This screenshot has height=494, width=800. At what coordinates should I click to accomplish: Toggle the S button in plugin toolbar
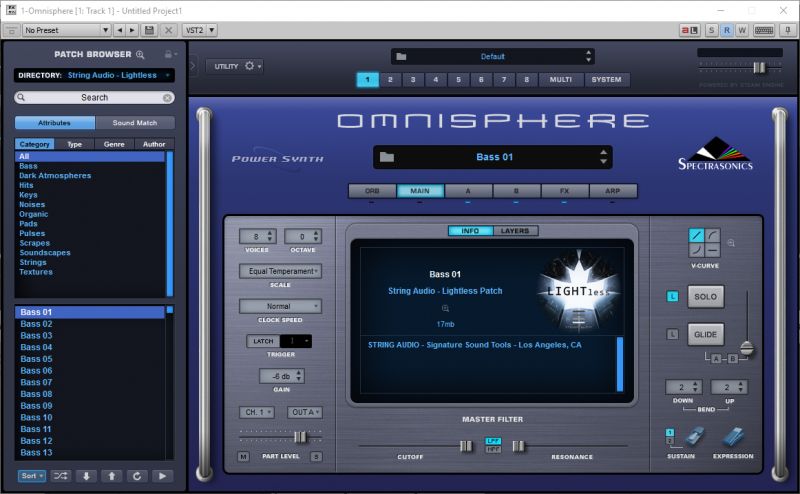tap(711, 30)
